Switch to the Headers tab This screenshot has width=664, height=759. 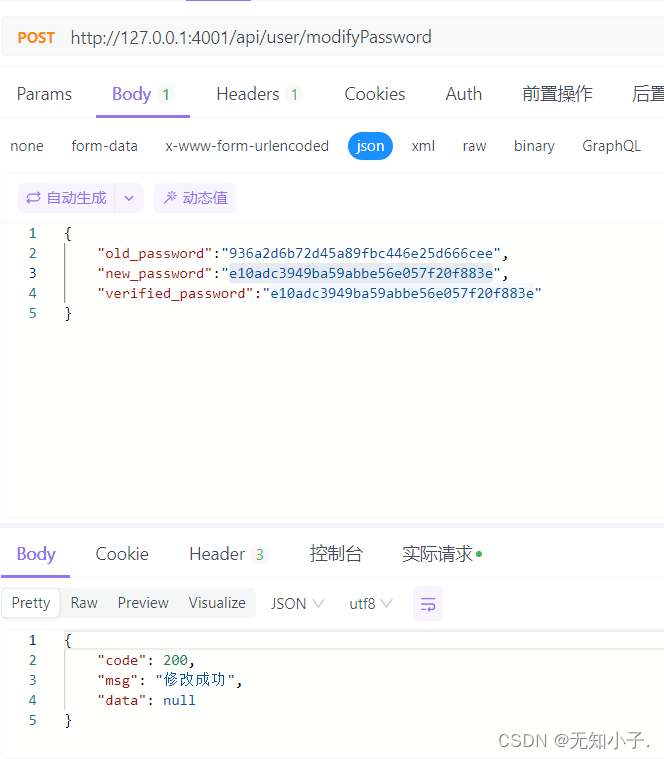259,94
